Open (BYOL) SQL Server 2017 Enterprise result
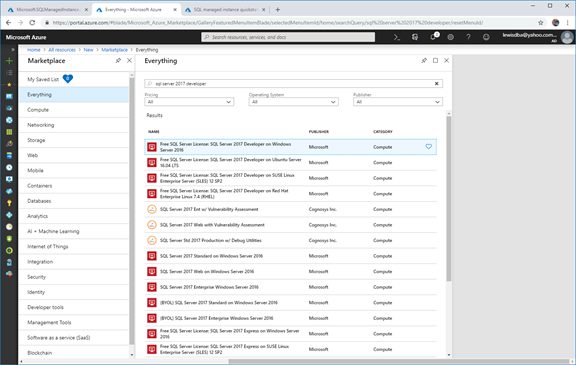Image resolution: width=576 pixels, height=365 pixels. (291, 318)
